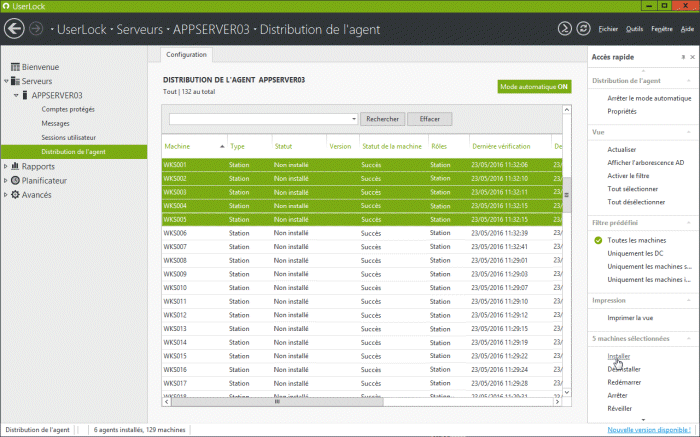700x437 pixels.
Task: Close the Accès rapide panel
Action: tap(692, 57)
